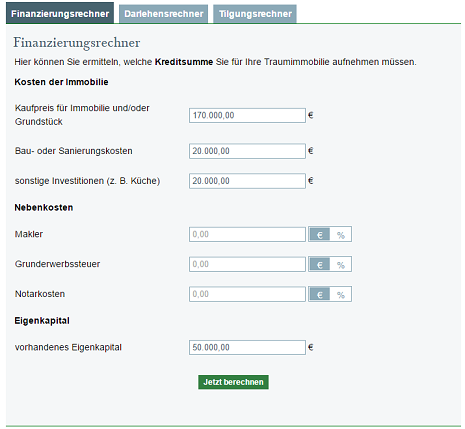Edit the vorhandenes Eigenkapital field
This screenshot has width=465, height=429.
point(247,347)
